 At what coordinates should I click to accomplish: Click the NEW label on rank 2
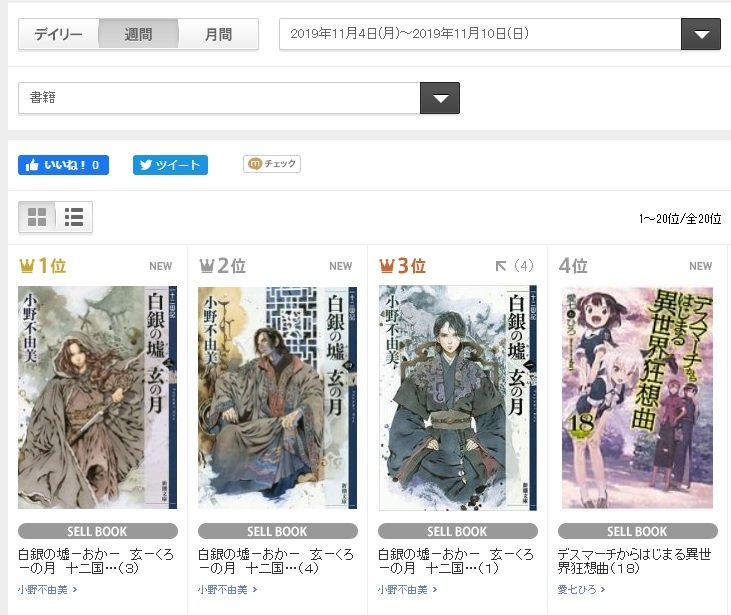341,266
